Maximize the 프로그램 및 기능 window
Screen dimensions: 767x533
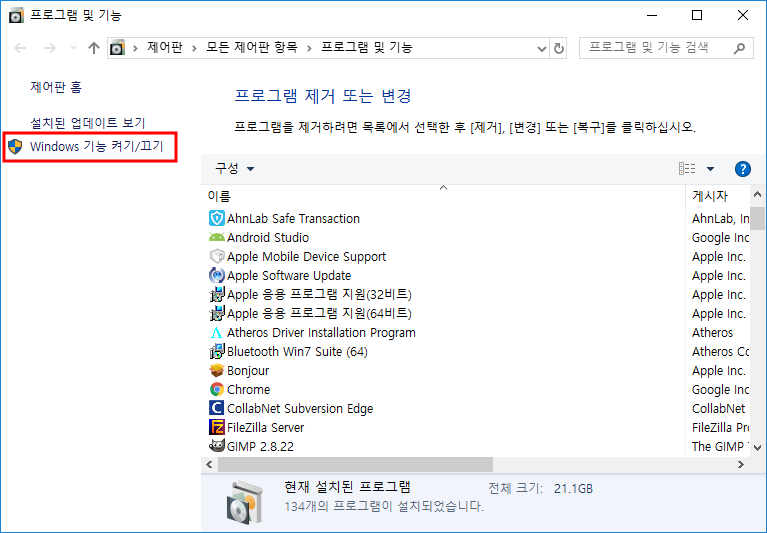(697, 16)
